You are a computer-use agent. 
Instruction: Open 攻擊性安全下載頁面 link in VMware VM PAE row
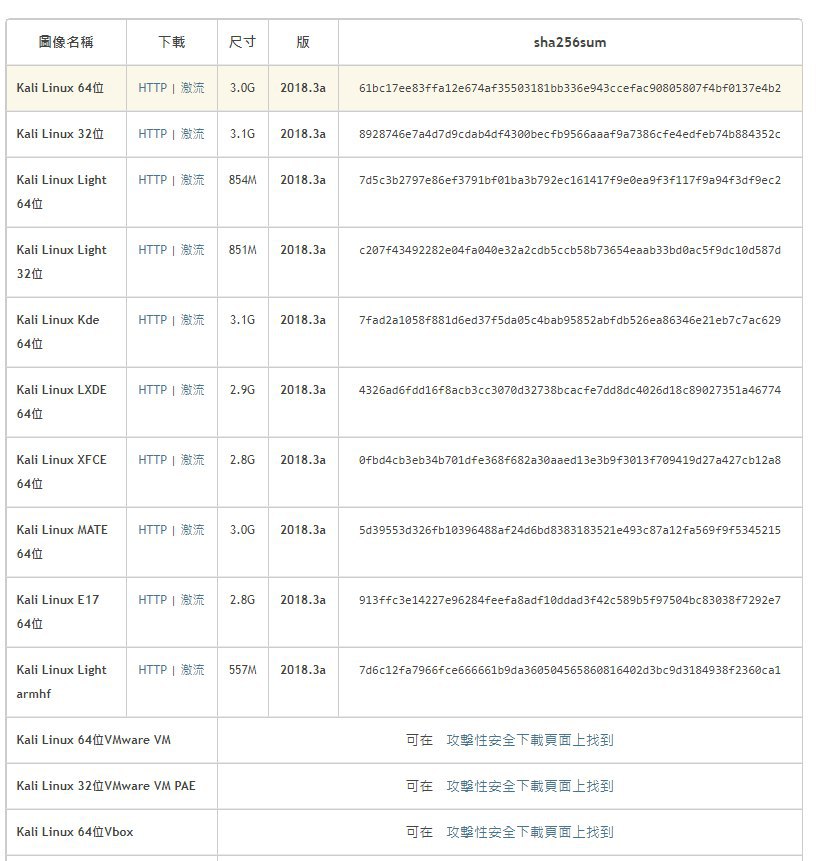509,786
